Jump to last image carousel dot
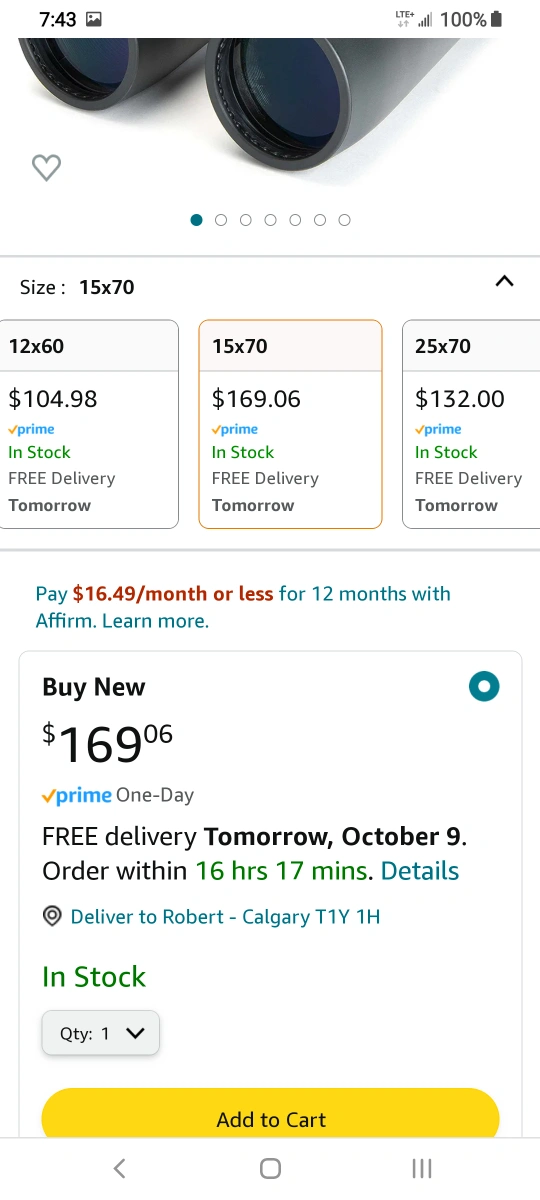 (x=344, y=220)
